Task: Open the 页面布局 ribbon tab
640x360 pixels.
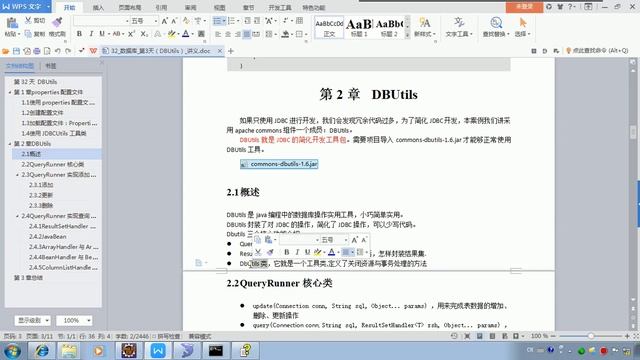Action: [130, 7]
